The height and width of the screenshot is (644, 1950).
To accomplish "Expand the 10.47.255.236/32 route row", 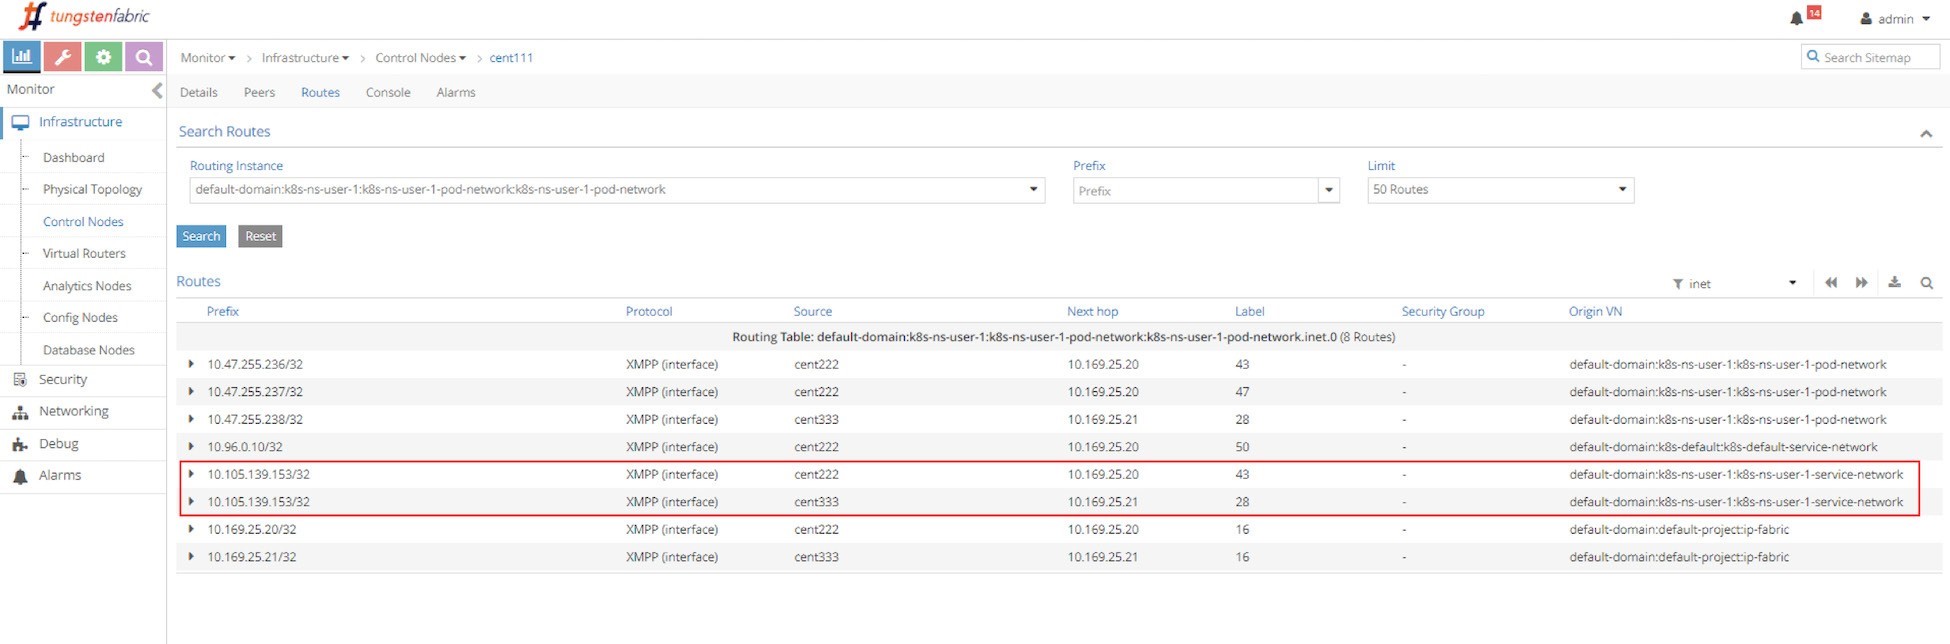I will click(x=191, y=364).
